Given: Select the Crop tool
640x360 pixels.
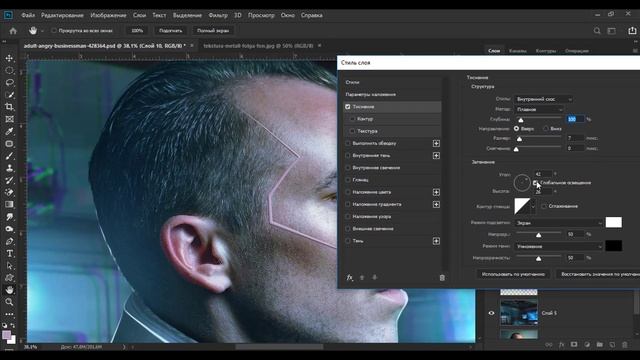Looking at the screenshot, I should (x=9, y=107).
